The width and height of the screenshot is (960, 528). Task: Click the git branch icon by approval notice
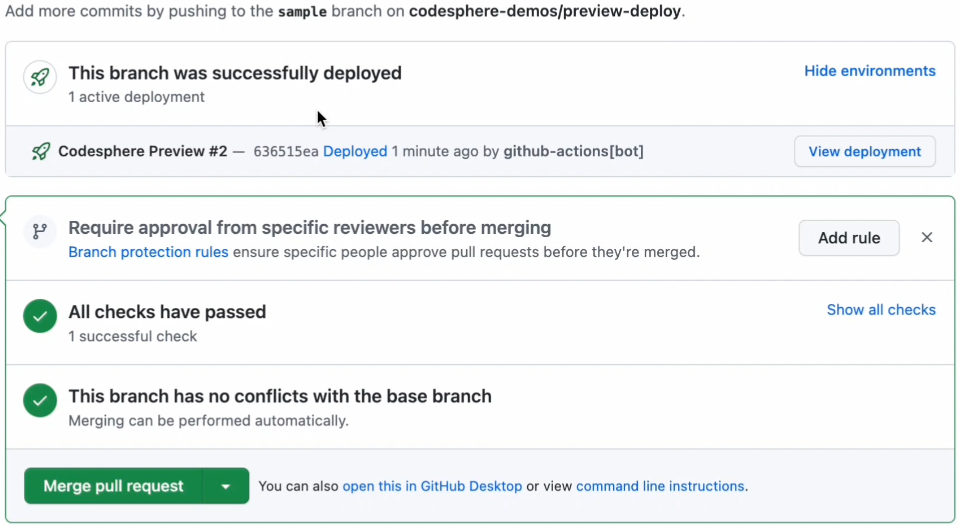[40, 232]
